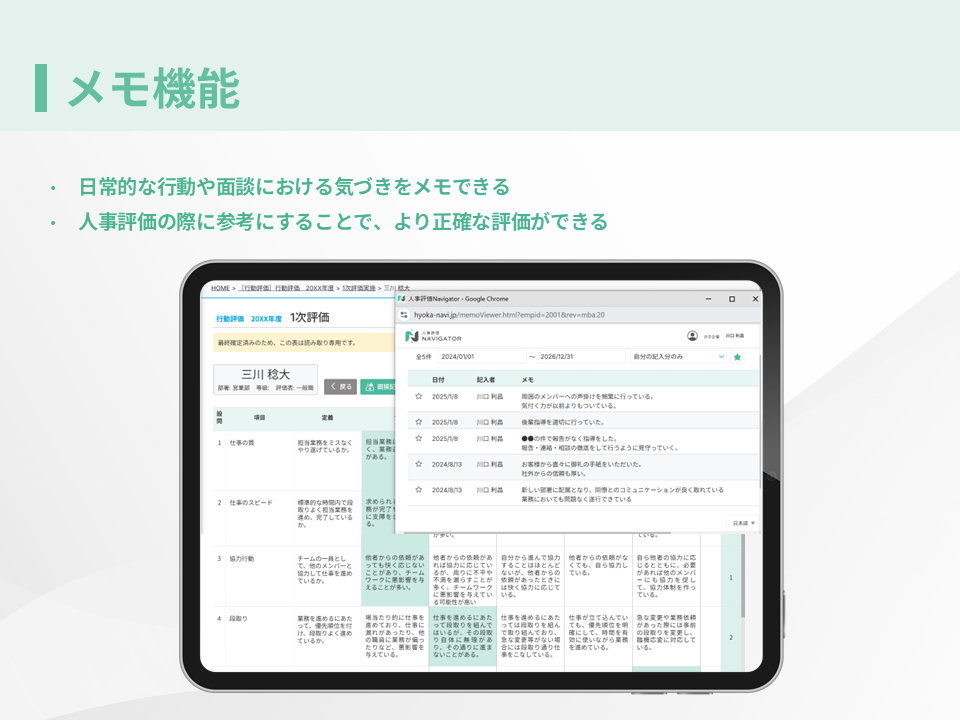Screen dimensions: 960x720
Task: Click the 人事評価 Navigator logo
Action: [433, 337]
